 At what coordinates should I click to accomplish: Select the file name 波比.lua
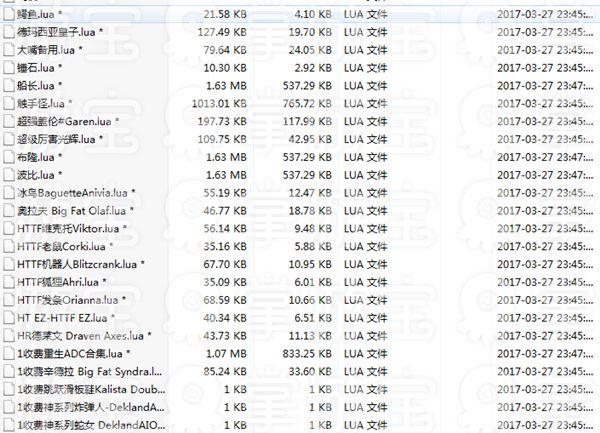tap(36, 175)
